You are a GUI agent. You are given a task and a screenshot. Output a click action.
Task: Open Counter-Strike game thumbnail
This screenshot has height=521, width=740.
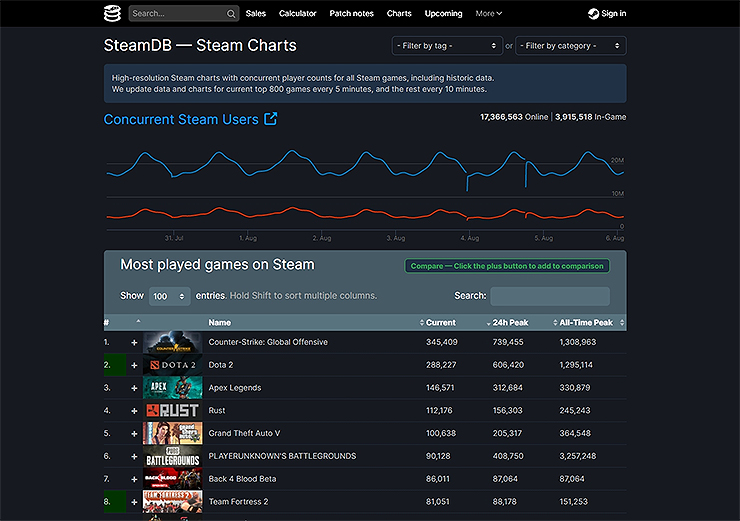pos(173,342)
